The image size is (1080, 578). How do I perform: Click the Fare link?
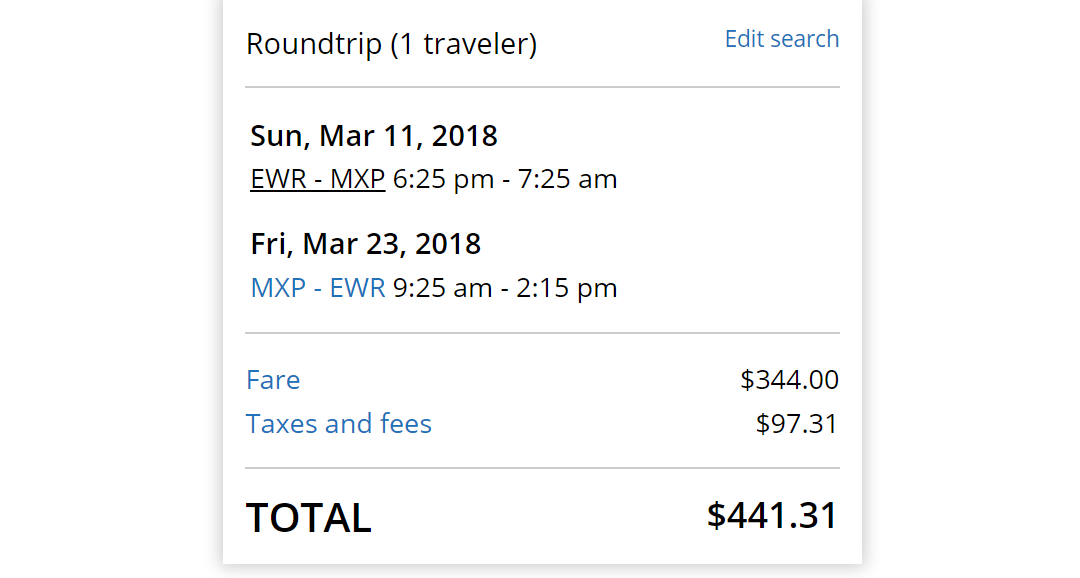point(273,380)
